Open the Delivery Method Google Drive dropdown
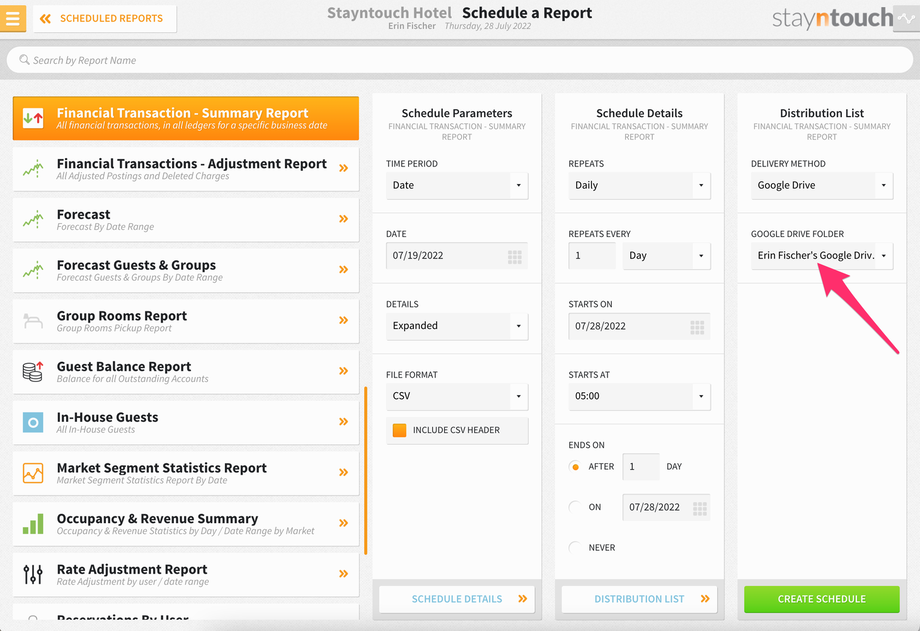This screenshot has width=920, height=631. tap(822, 185)
